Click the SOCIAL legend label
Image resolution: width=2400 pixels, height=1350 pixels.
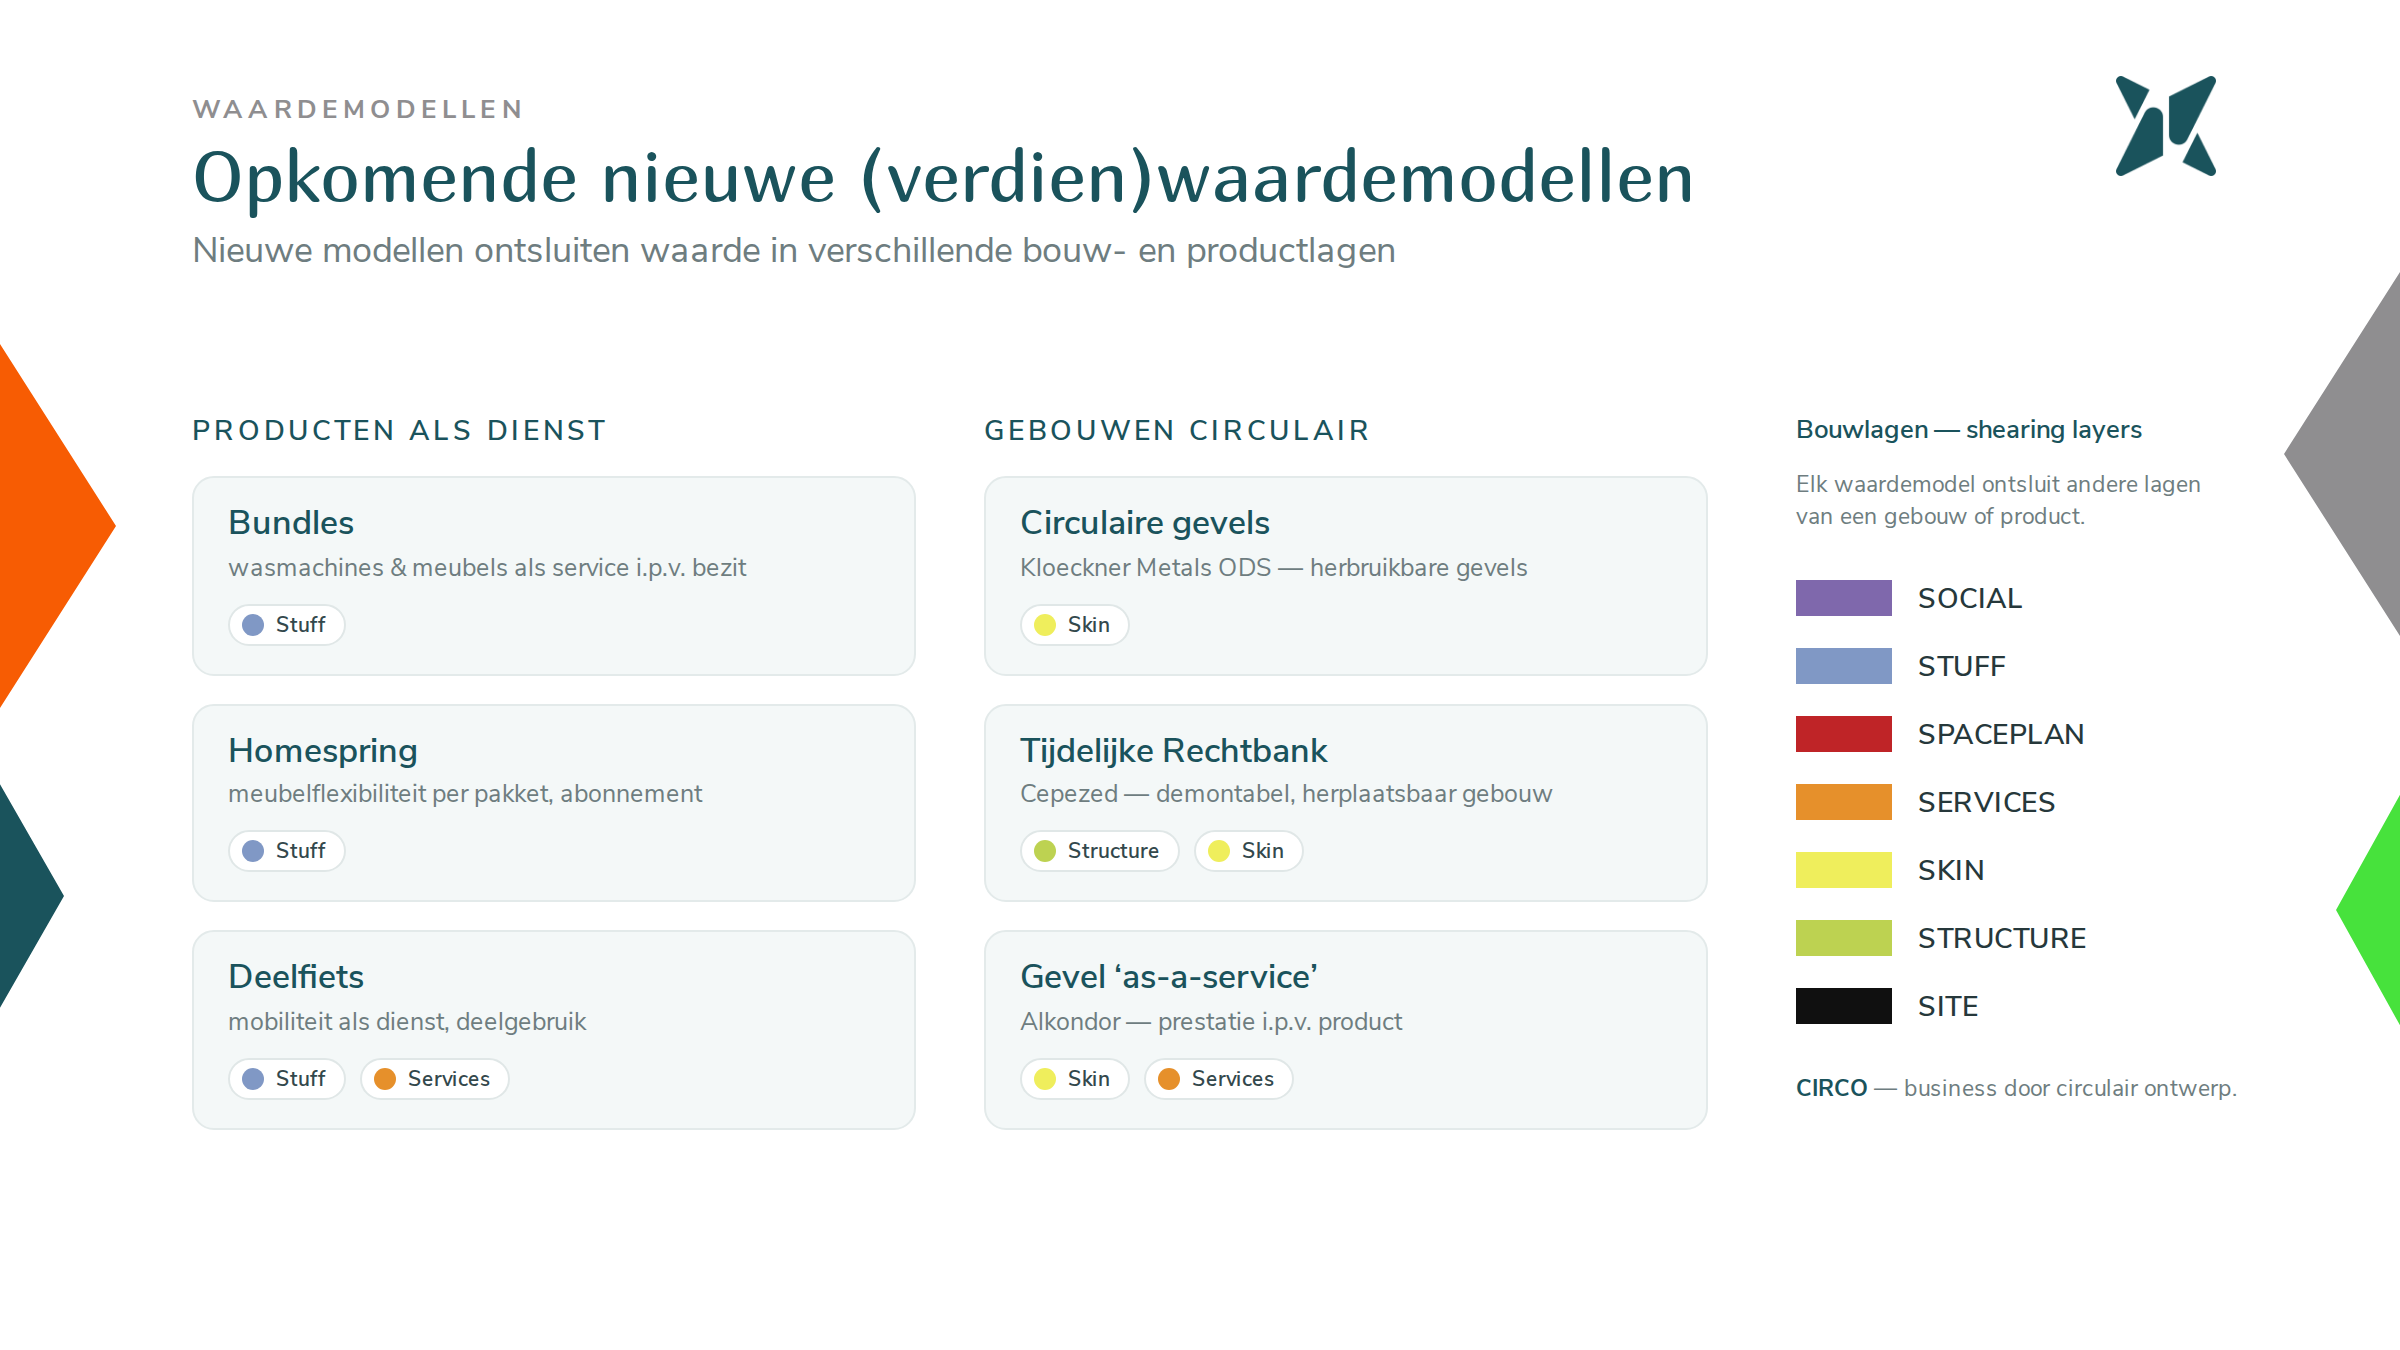[x=1970, y=598]
